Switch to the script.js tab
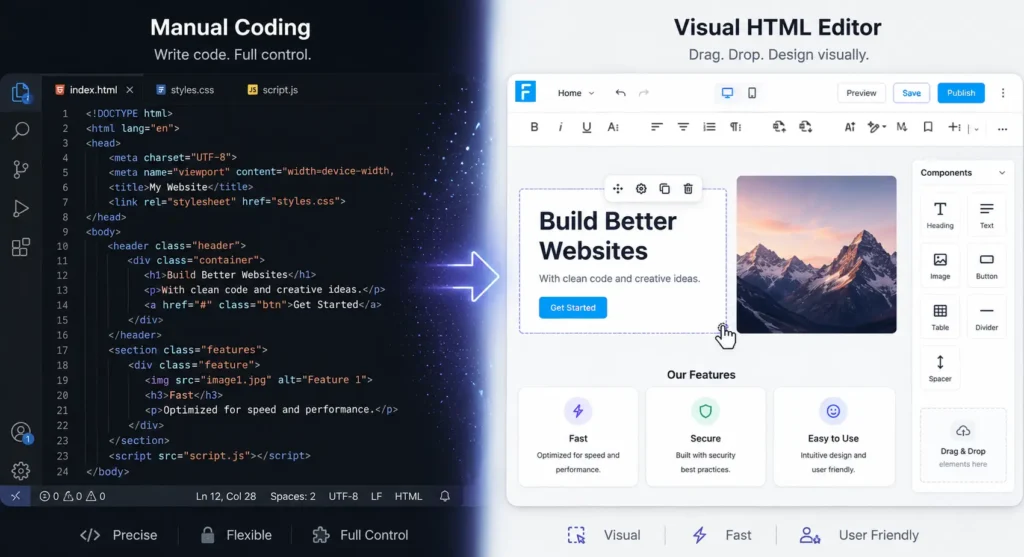 pyautogui.click(x=272, y=90)
